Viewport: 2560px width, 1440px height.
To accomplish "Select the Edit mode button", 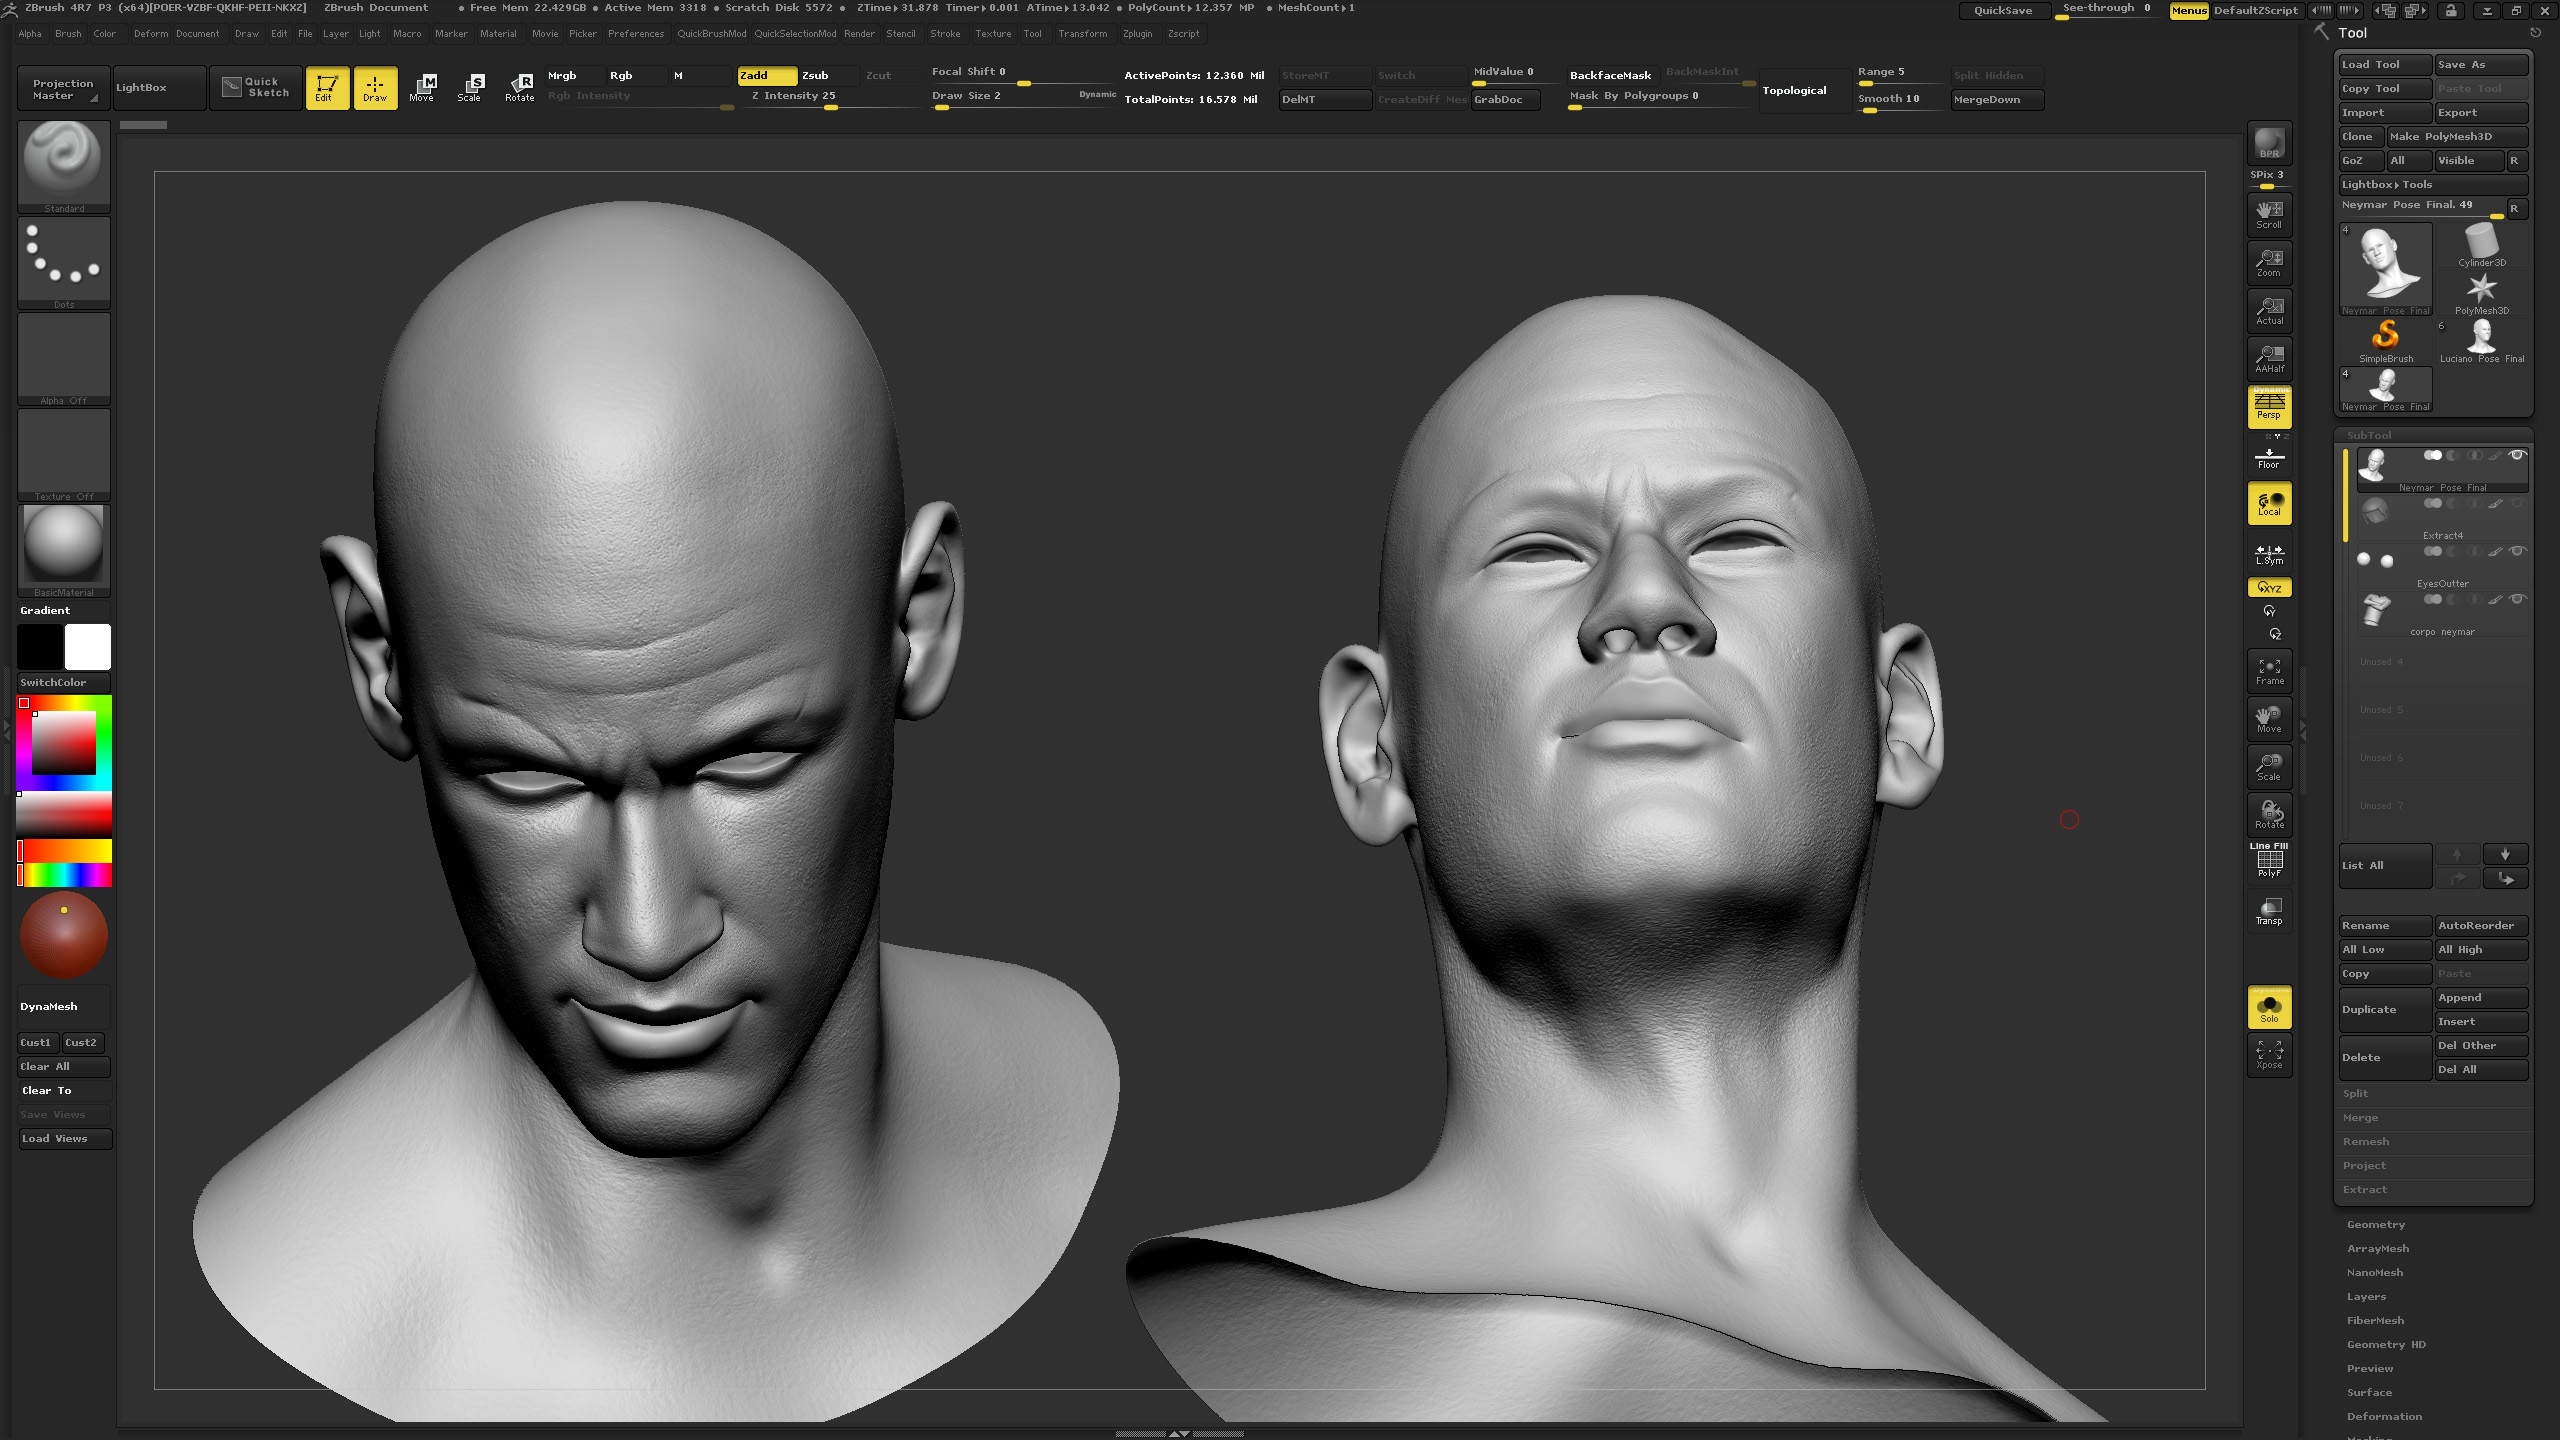I will [326, 88].
